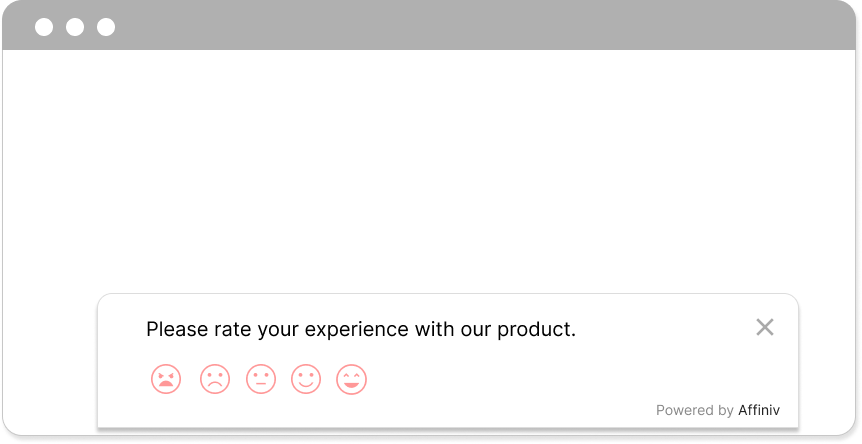Choose the sad frowning face rating
The width and height of the screenshot is (862, 444).
click(215, 379)
